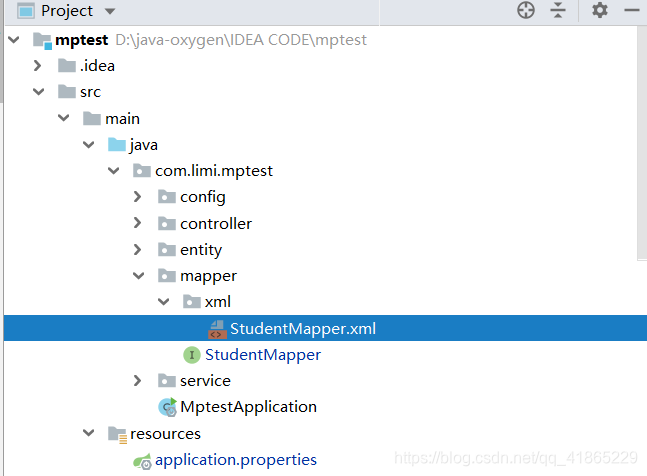Click the mapper package icon
Screen dimensions: 647x476
click(x=167, y=276)
